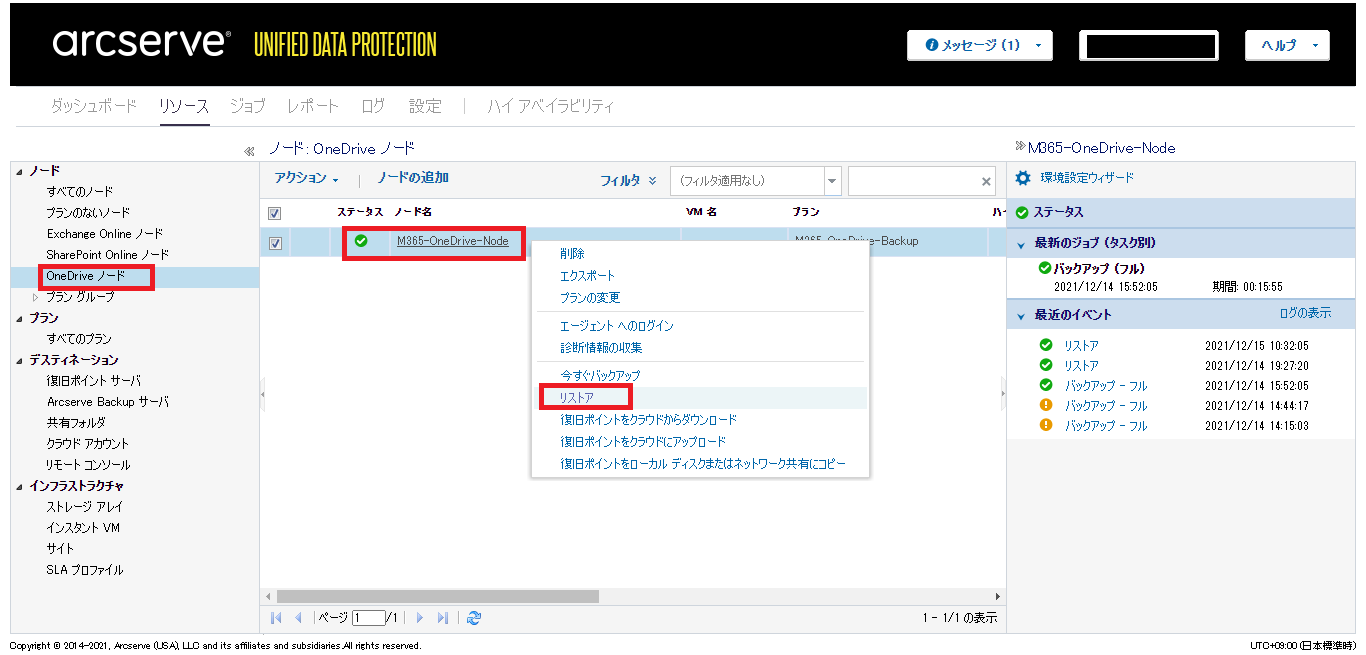Go to the next page arrow
This screenshot has height=655, width=1366.
click(x=420, y=618)
